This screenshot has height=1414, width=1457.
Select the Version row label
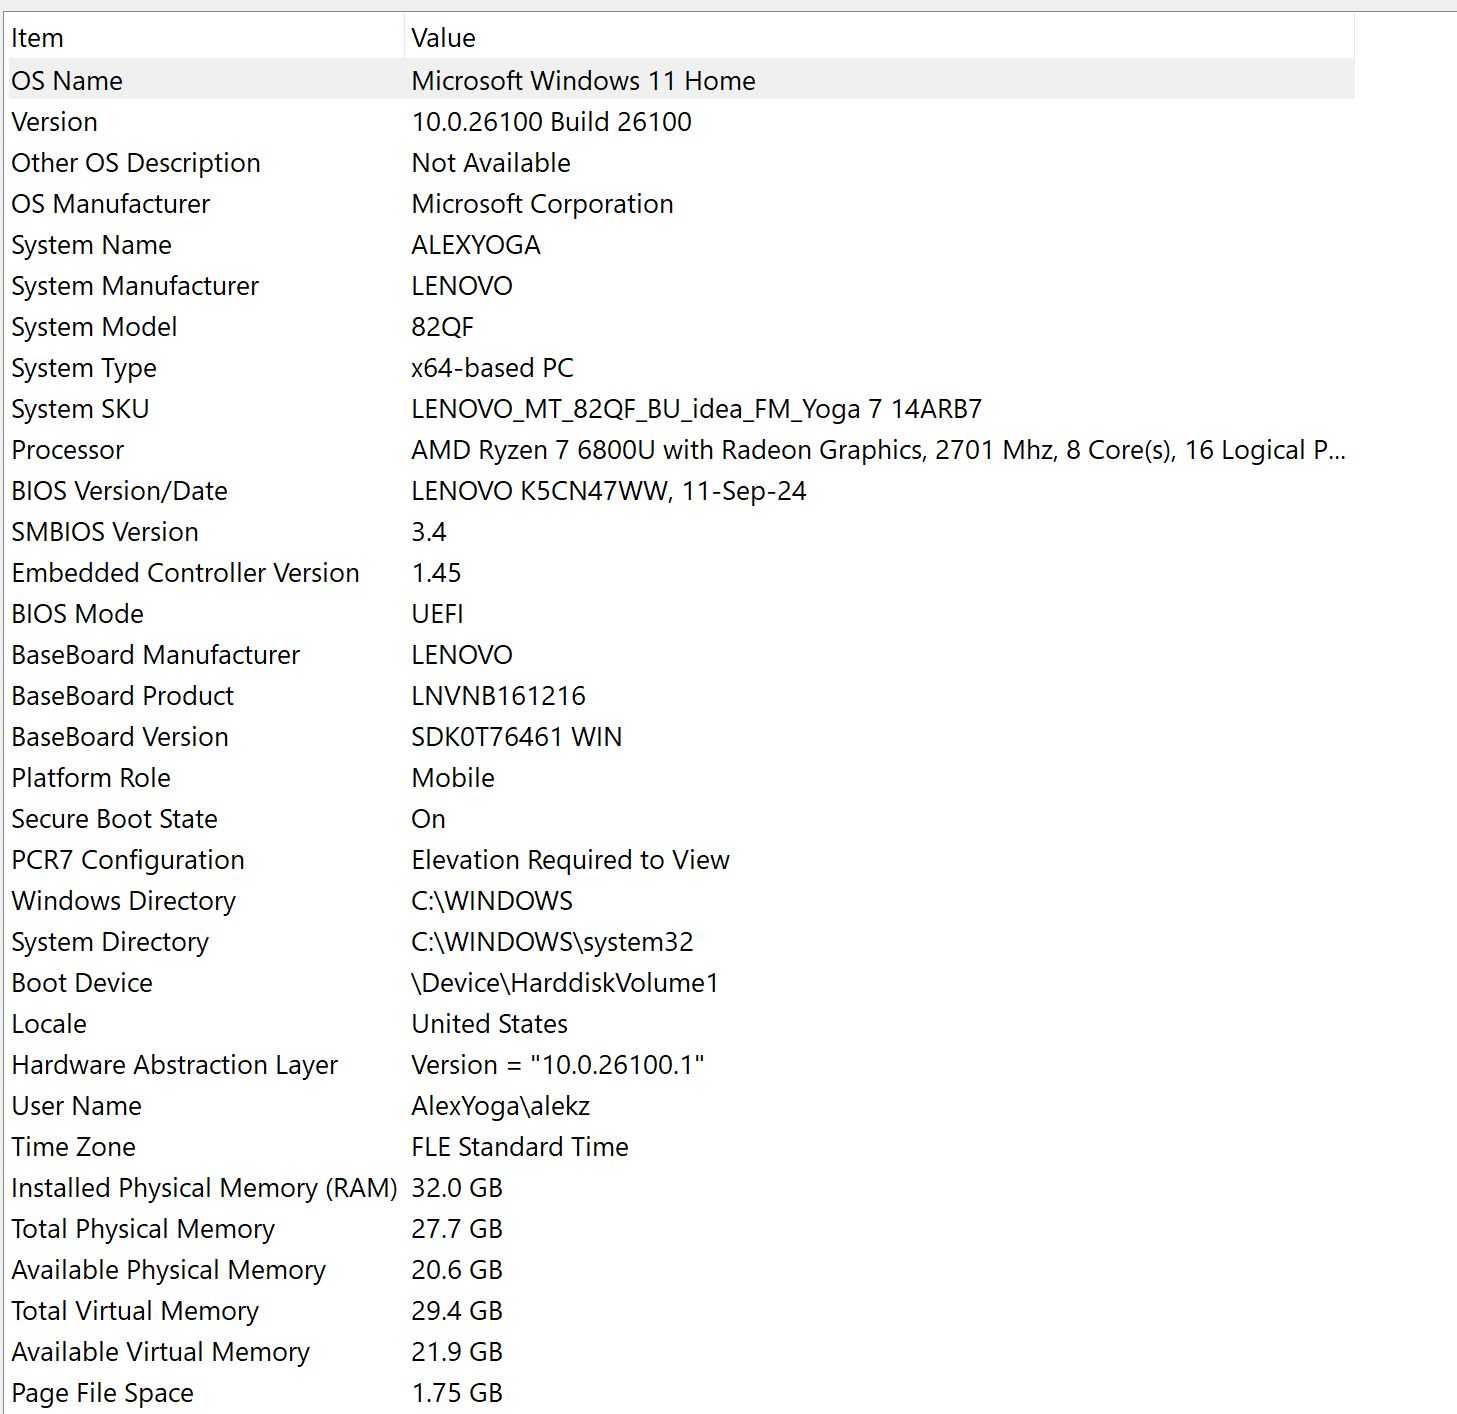pyautogui.click(x=54, y=121)
